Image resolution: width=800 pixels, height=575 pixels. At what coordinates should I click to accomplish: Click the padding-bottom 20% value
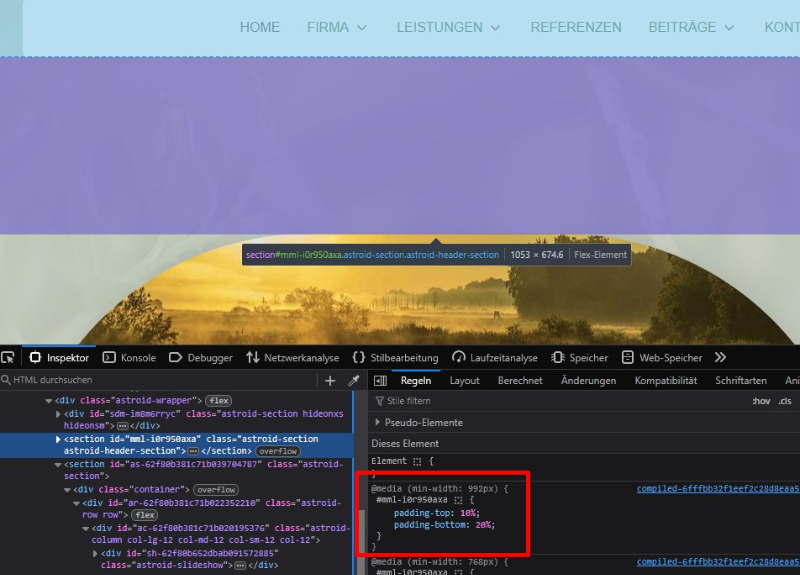click(x=484, y=525)
